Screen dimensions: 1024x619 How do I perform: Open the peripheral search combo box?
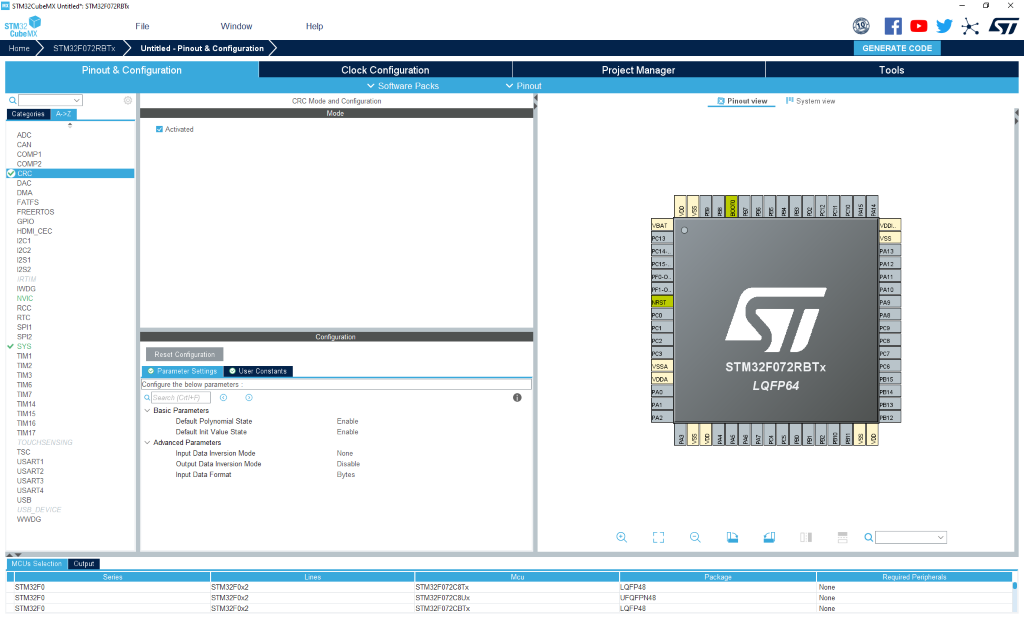[x=50, y=100]
